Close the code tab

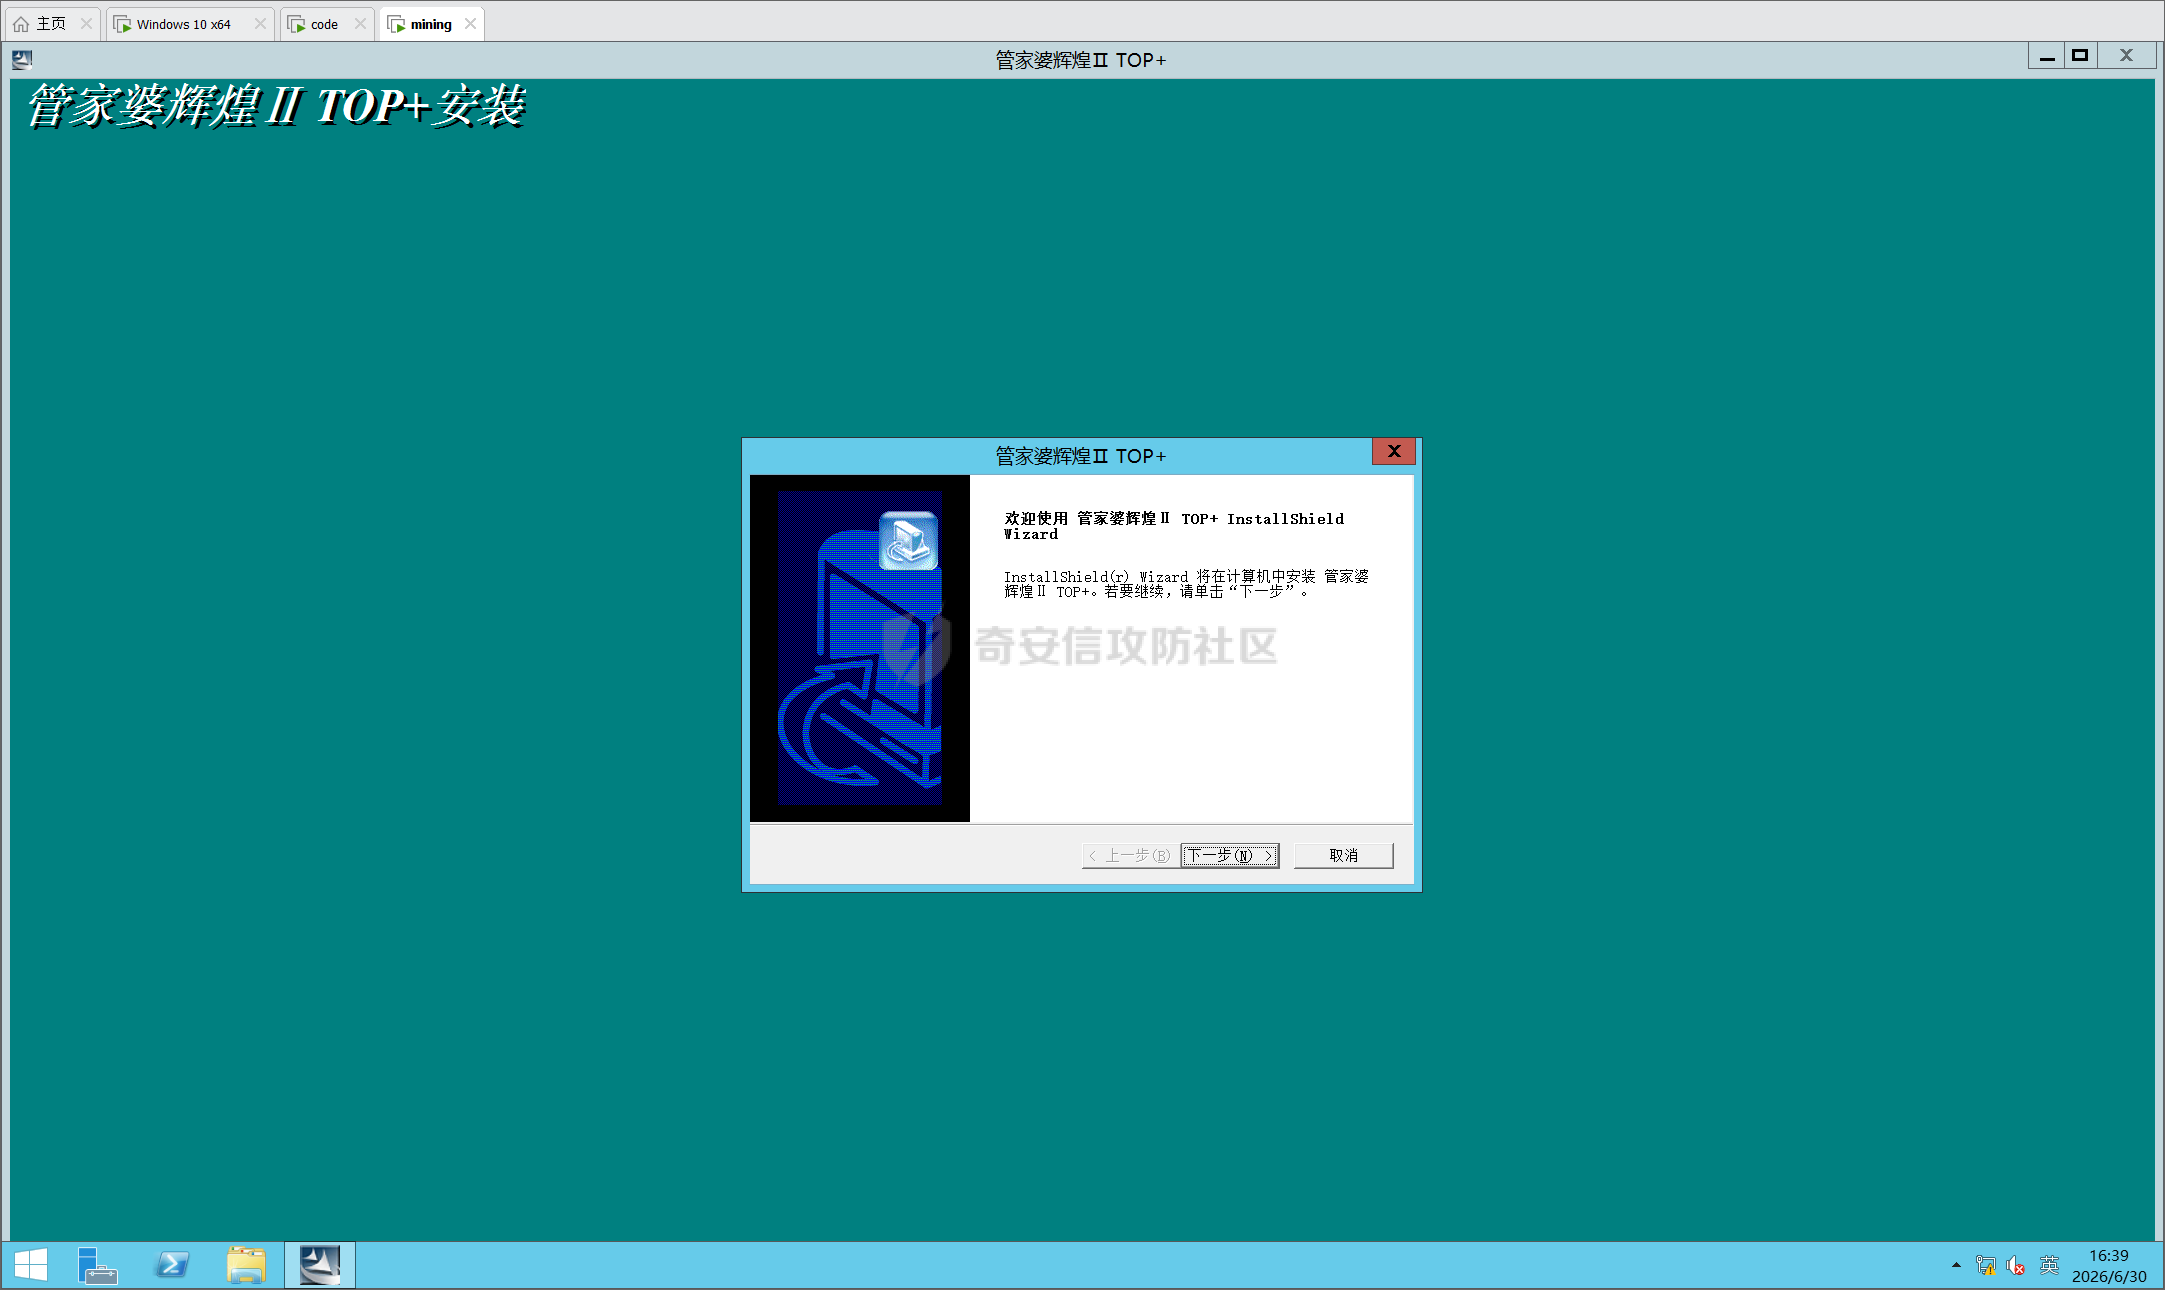(360, 24)
